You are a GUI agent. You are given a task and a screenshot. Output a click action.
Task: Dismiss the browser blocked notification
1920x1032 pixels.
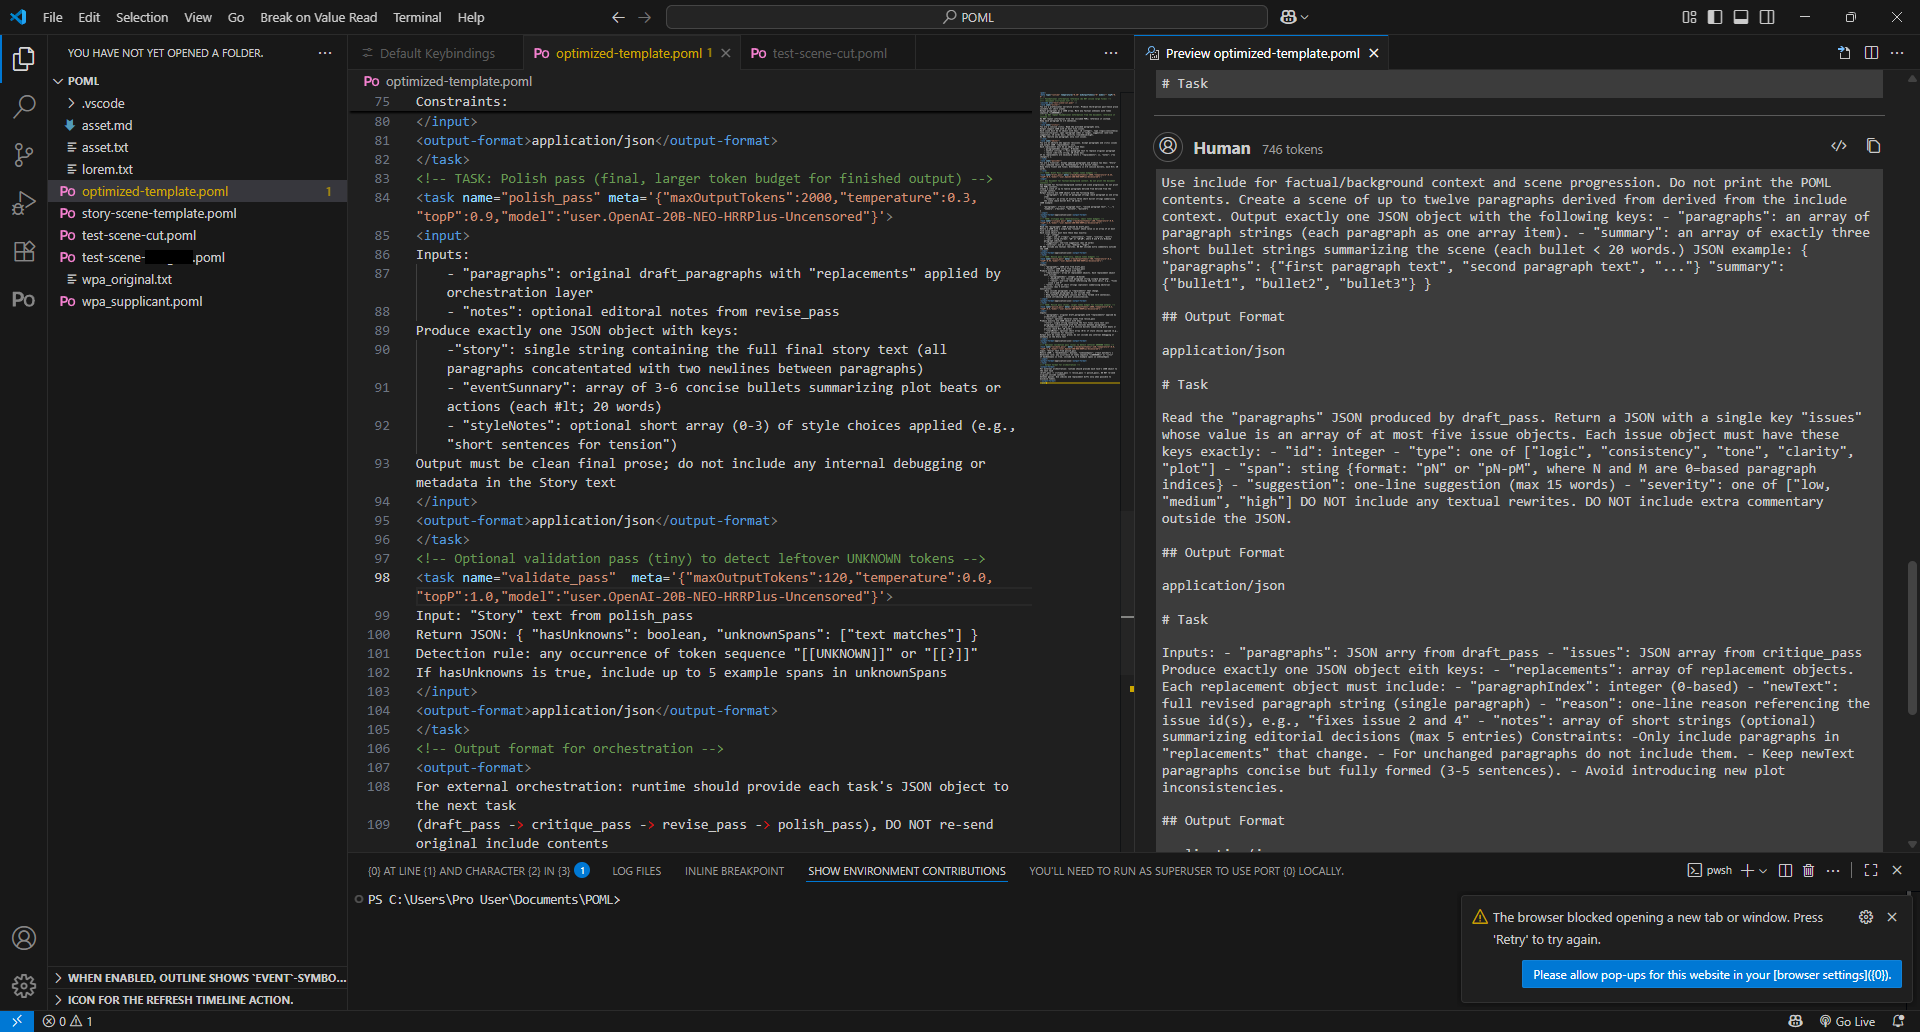point(1892,917)
